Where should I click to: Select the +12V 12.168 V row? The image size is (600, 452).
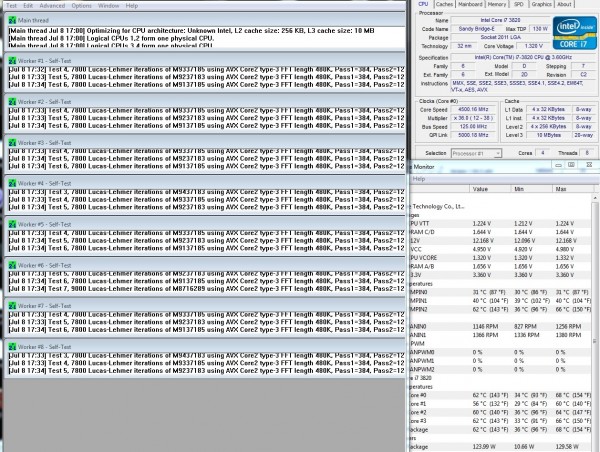click(x=501, y=241)
